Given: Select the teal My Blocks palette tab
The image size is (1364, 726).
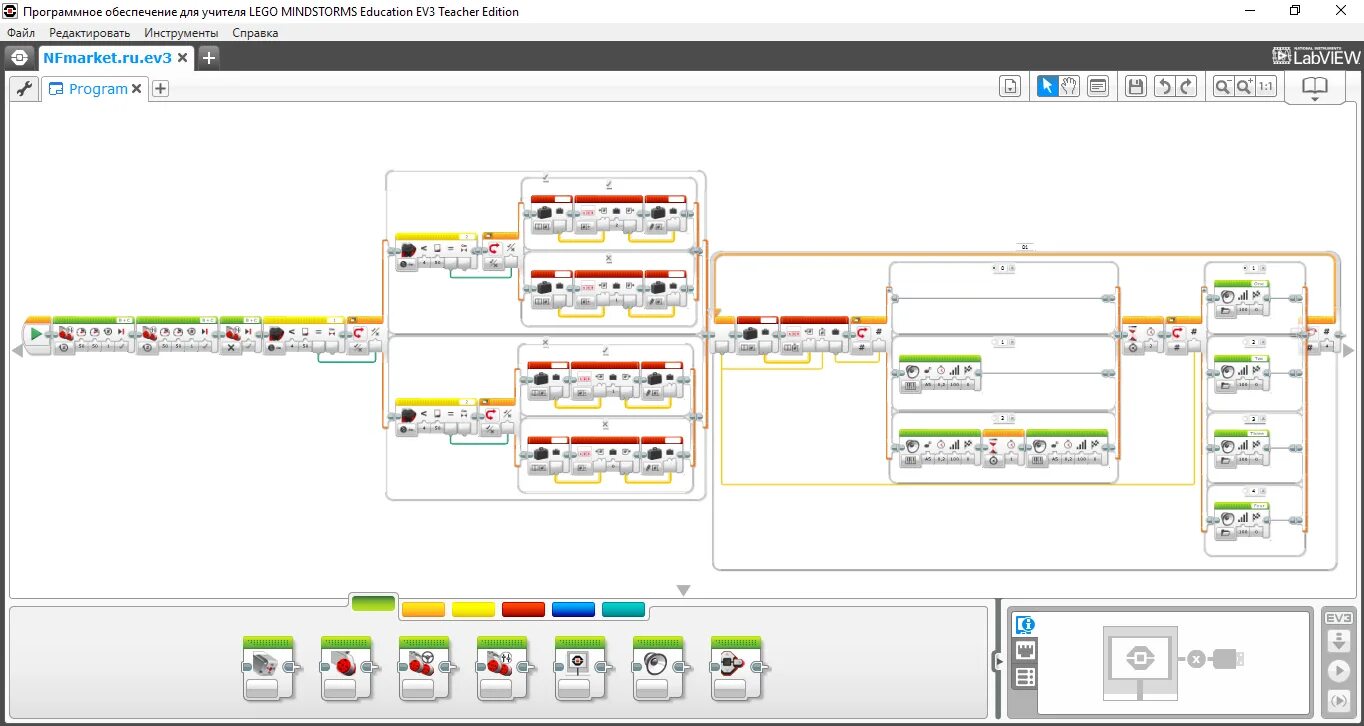Looking at the screenshot, I should [x=623, y=609].
